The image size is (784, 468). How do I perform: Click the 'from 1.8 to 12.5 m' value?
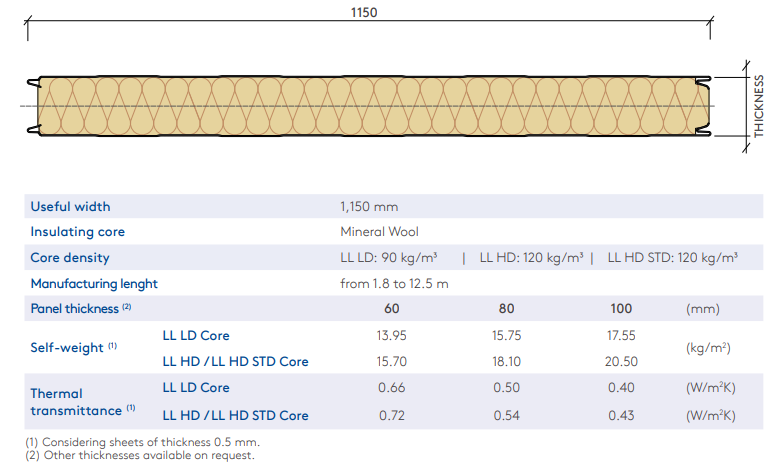(x=394, y=284)
